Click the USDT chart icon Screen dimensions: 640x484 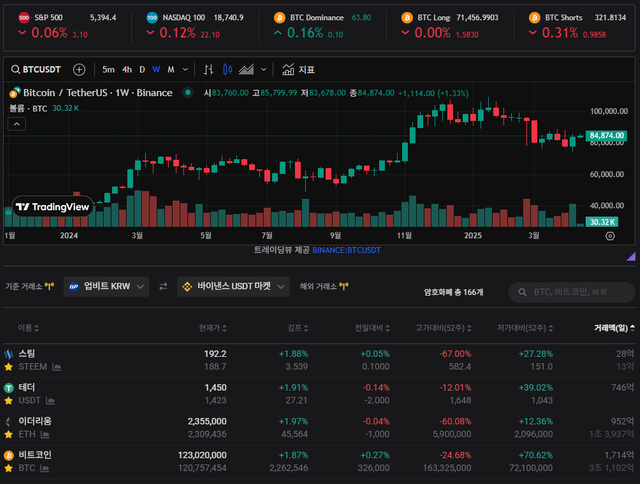50,401
